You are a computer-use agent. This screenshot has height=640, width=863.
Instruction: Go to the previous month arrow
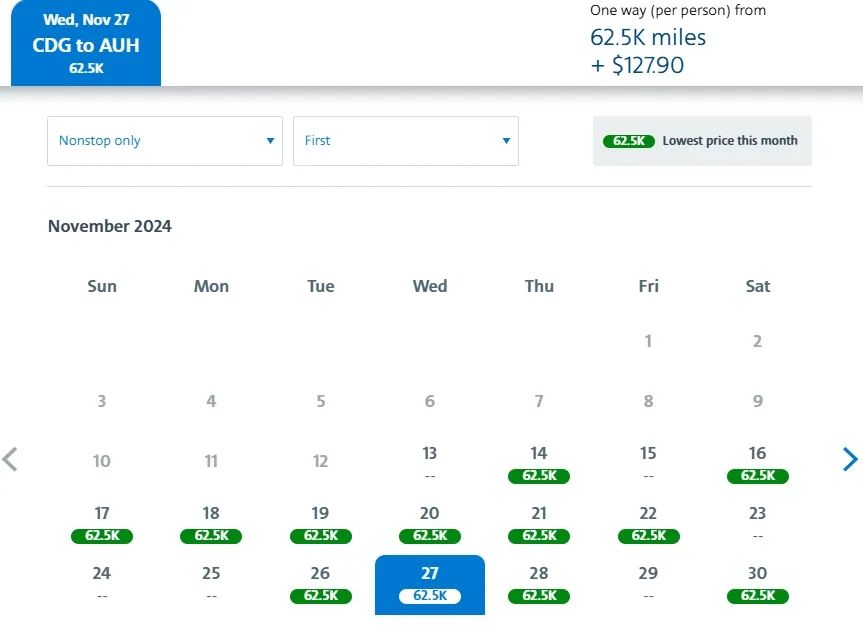coord(11,459)
